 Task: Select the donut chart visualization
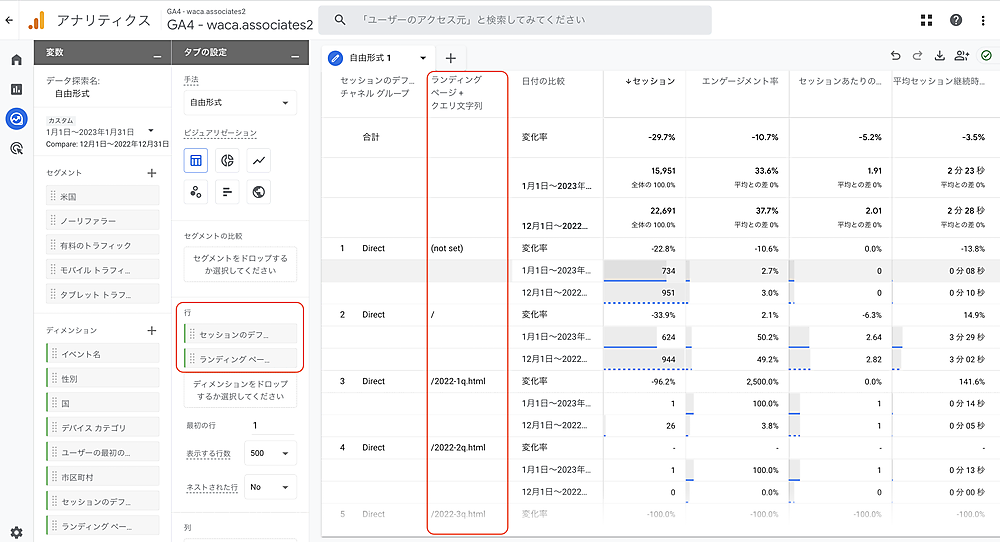tap(228, 160)
